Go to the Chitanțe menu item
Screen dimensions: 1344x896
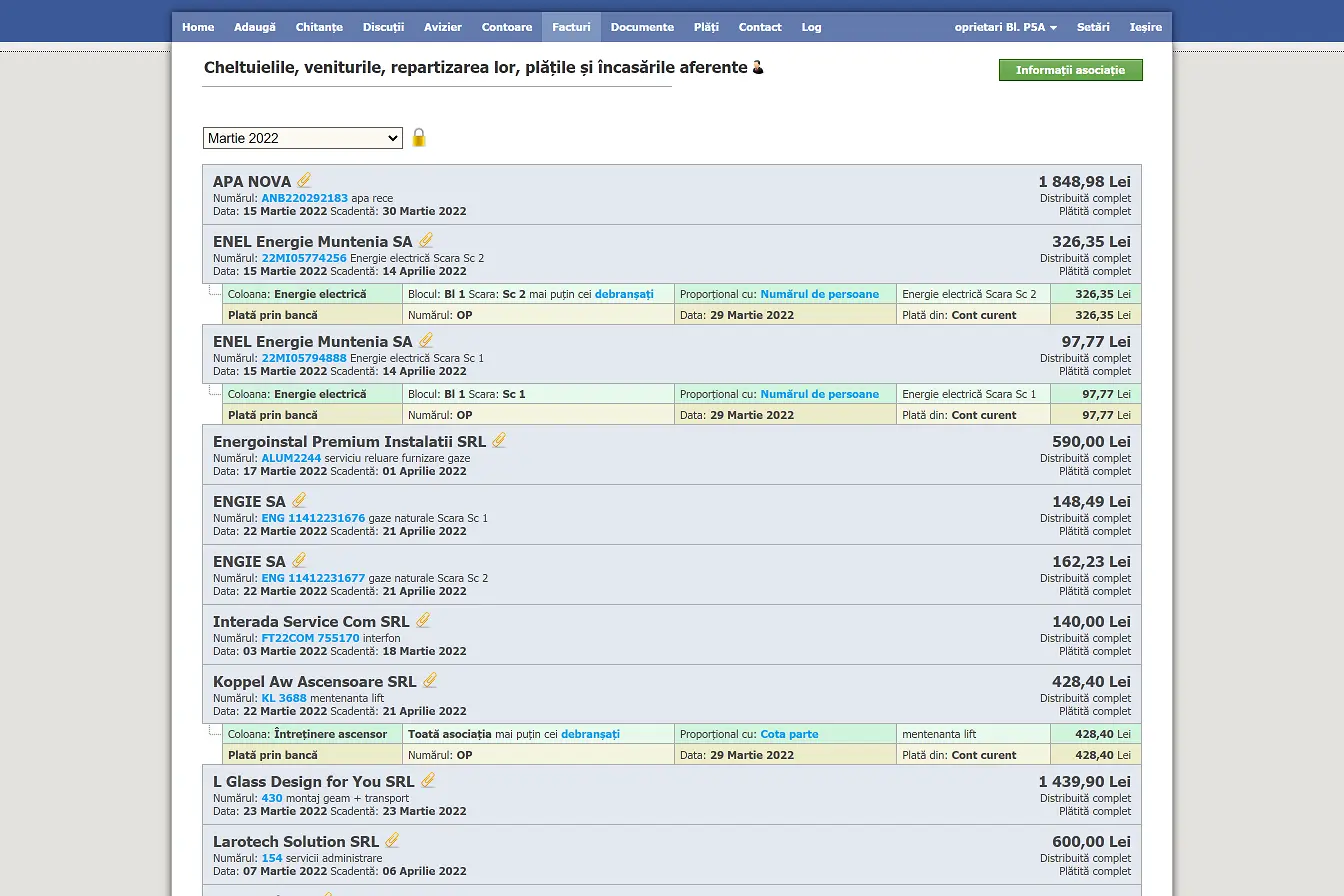(x=319, y=27)
